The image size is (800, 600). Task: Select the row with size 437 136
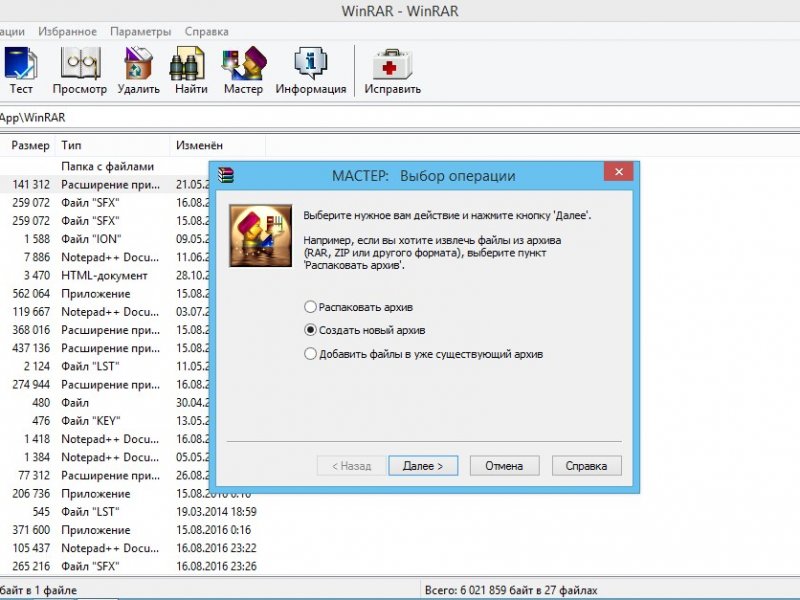(x=105, y=348)
